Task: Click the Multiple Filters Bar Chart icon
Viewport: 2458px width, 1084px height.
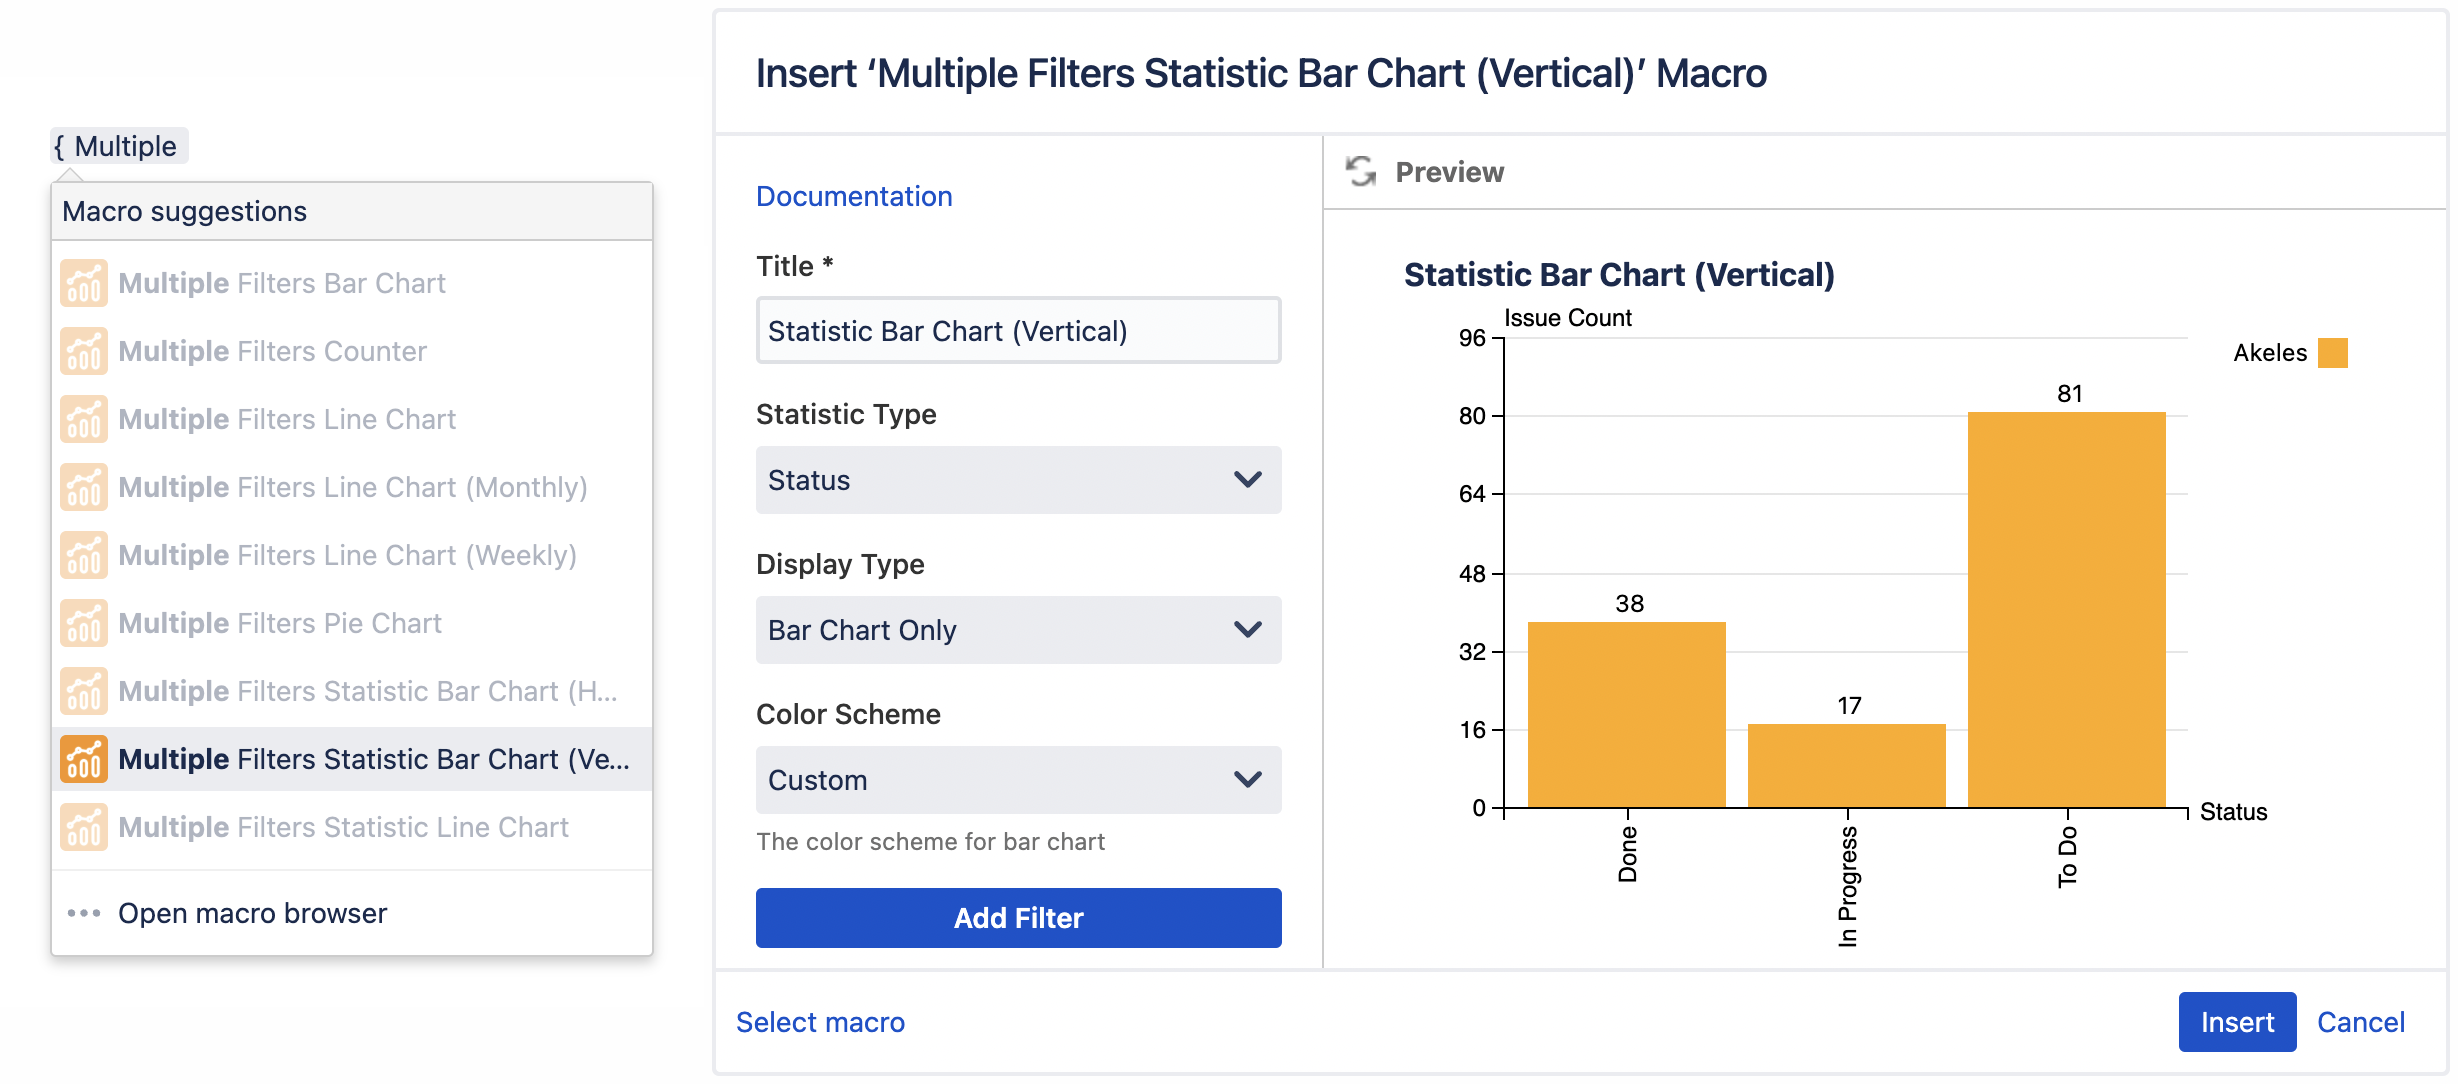Action: (84, 283)
